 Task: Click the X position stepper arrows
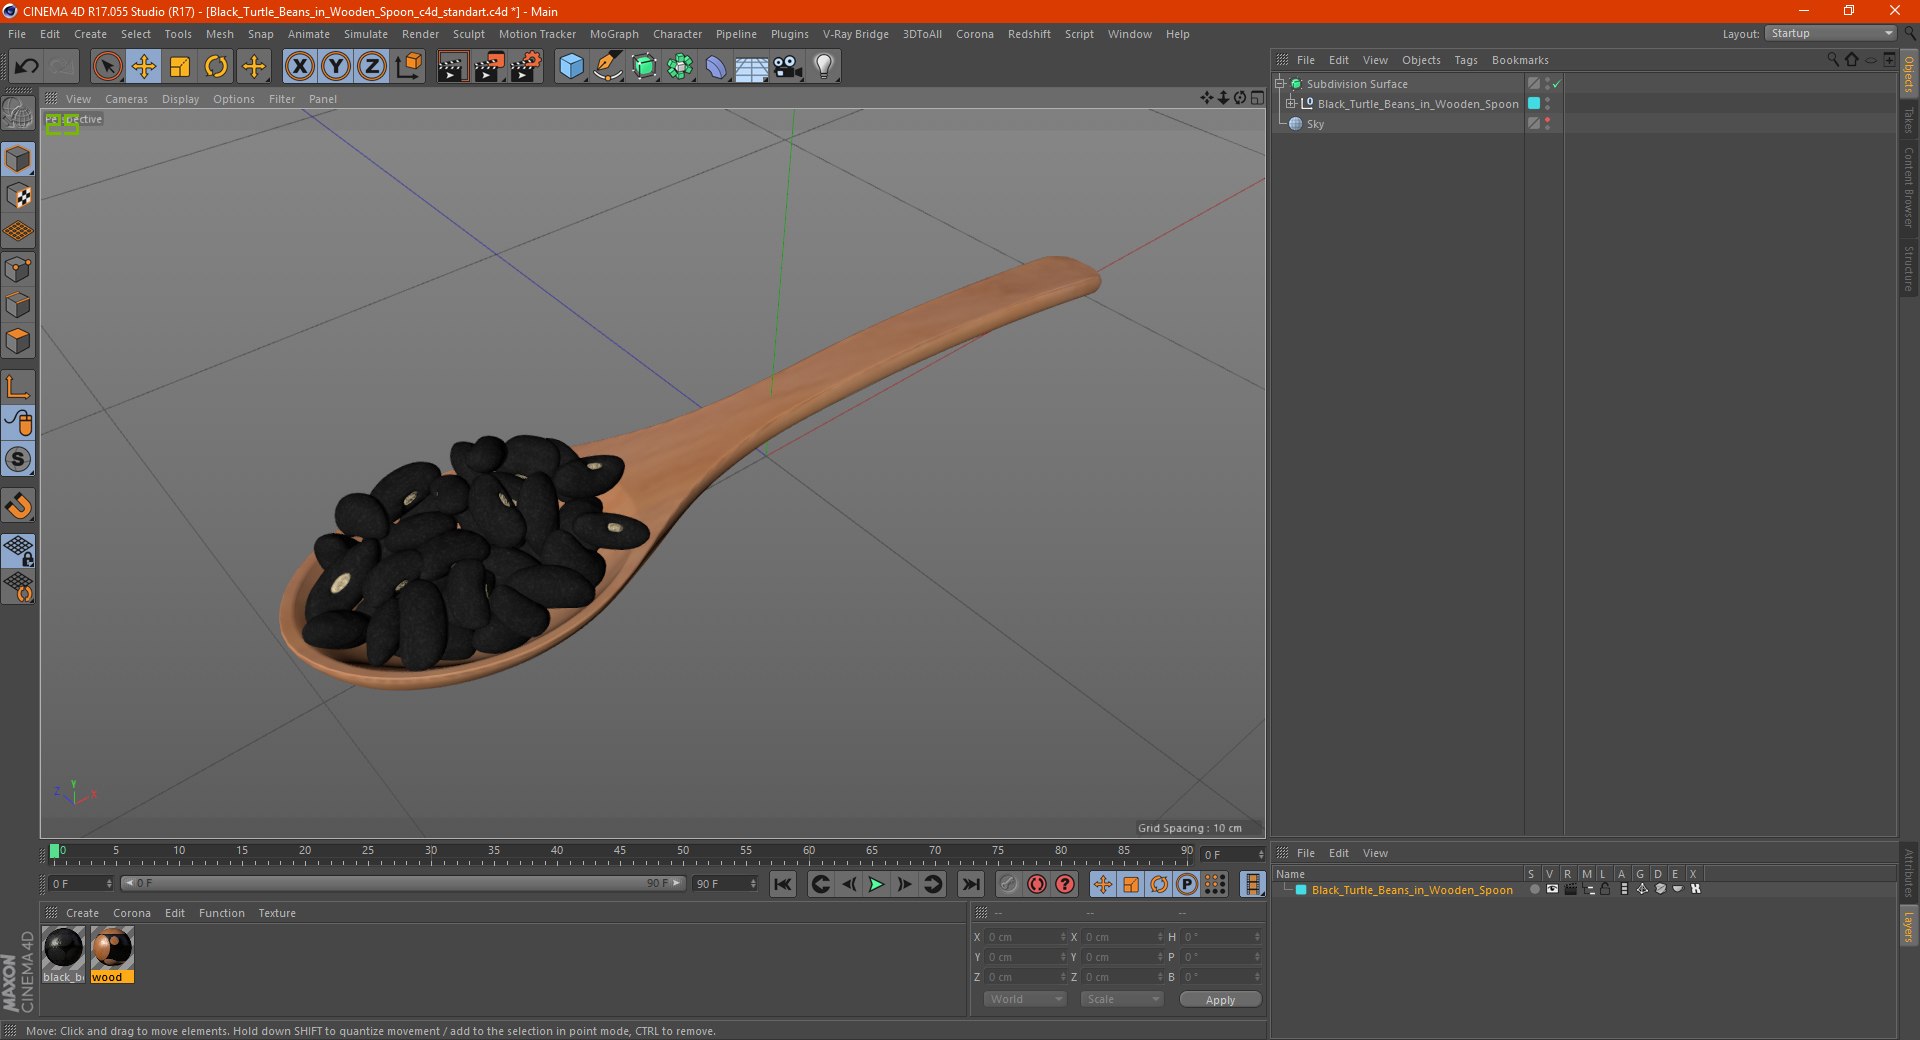click(1063, 938)
